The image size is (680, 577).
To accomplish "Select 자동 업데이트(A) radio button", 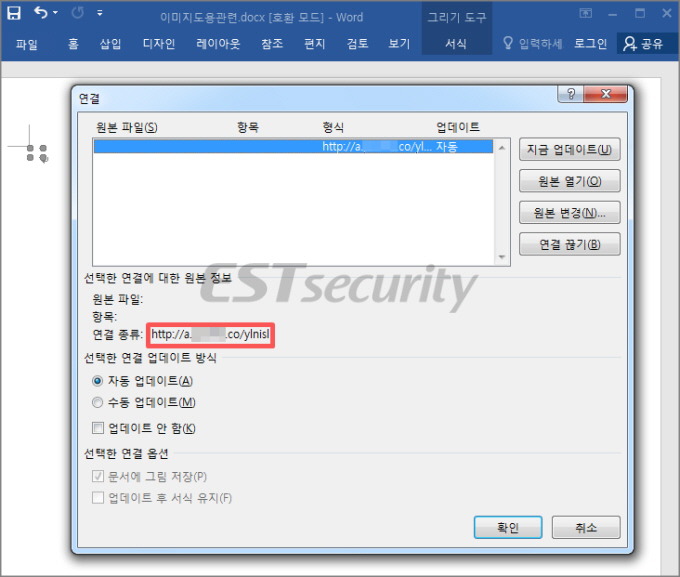I will [x=98, y=381].
